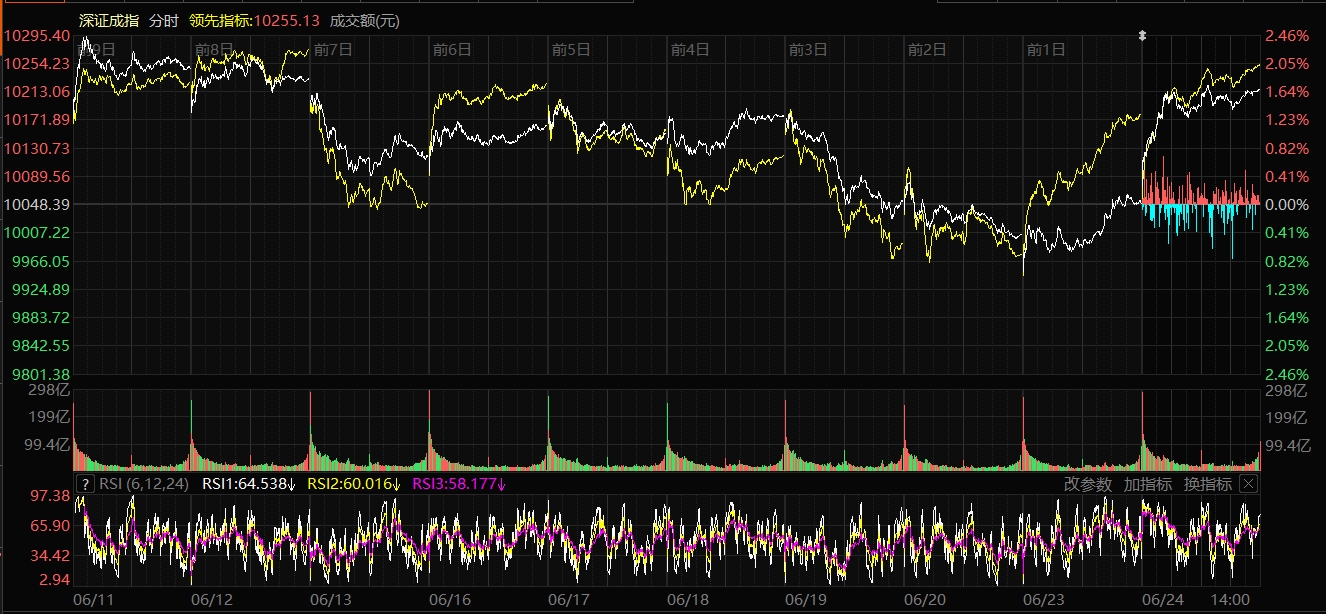The image size is (1326, 614).
Task: Click the left 199亿 volume axis label
Action: pos(51,416)
